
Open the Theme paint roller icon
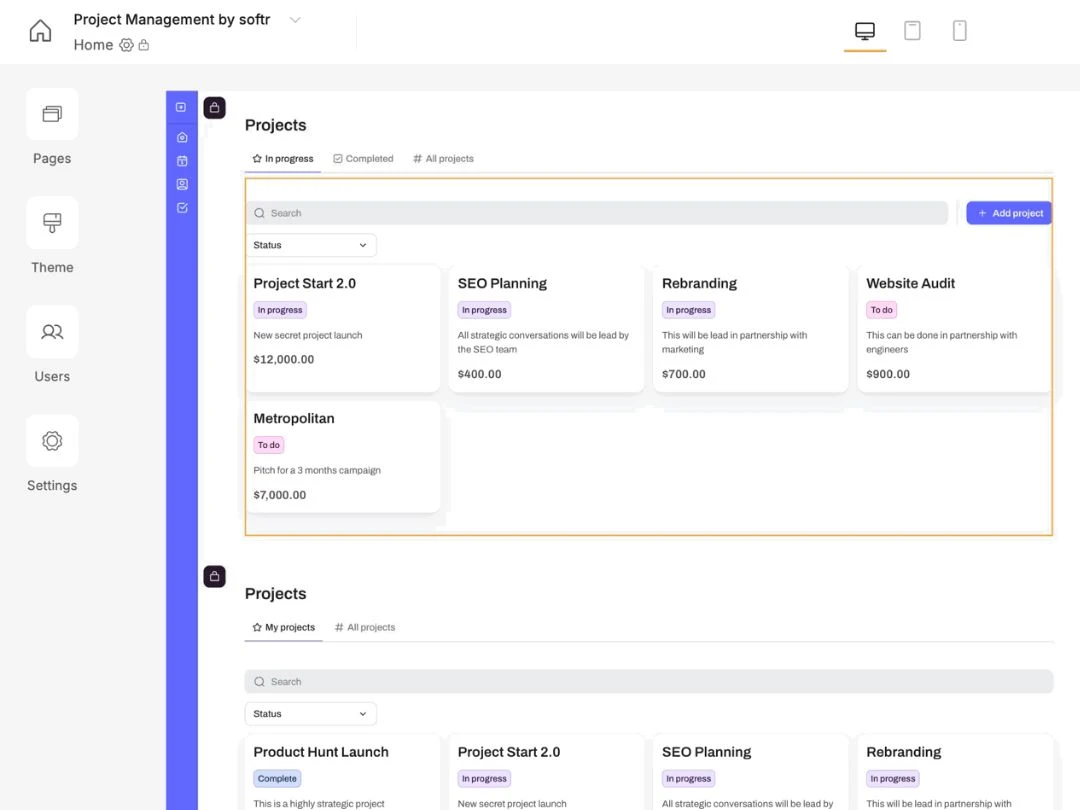[52, 222]
